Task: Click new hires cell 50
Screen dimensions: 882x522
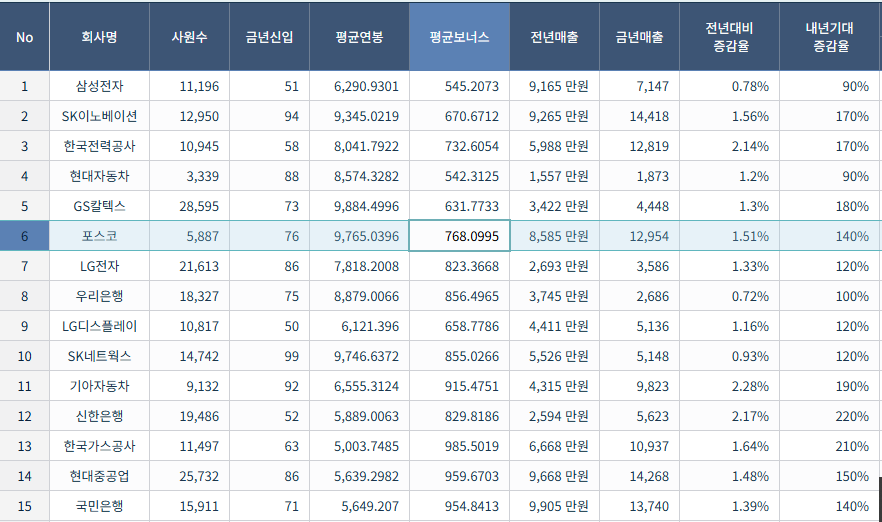Action: [269, 326]
